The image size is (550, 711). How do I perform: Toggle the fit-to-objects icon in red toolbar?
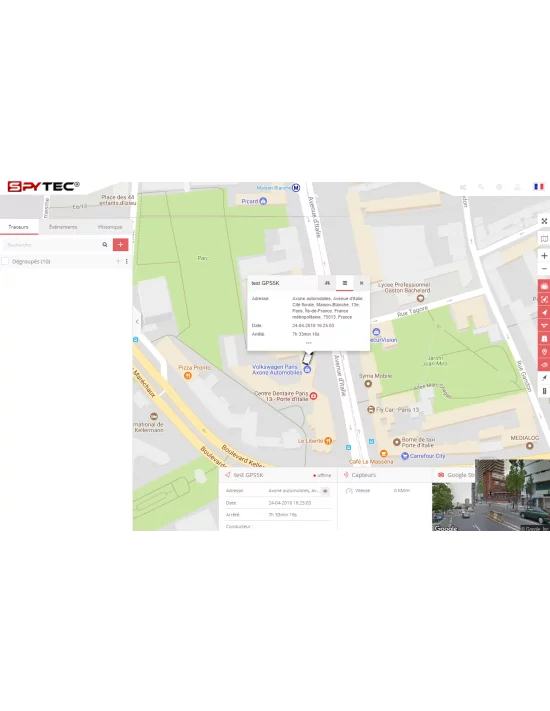coord(544,299)
